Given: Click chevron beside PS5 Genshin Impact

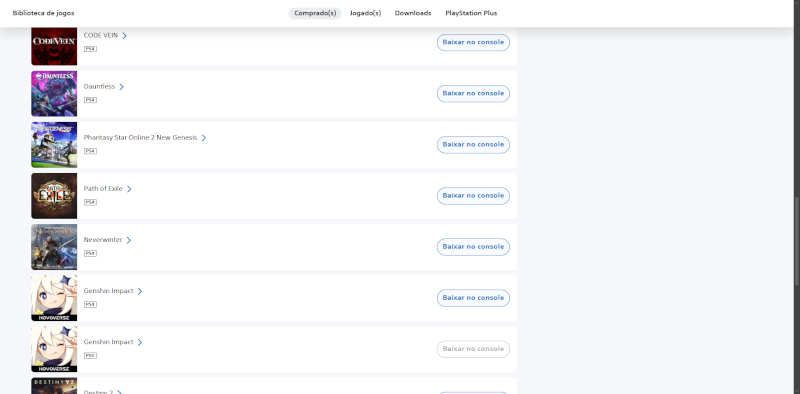Looking at the screenshot, I should click(x=140, y=342).
